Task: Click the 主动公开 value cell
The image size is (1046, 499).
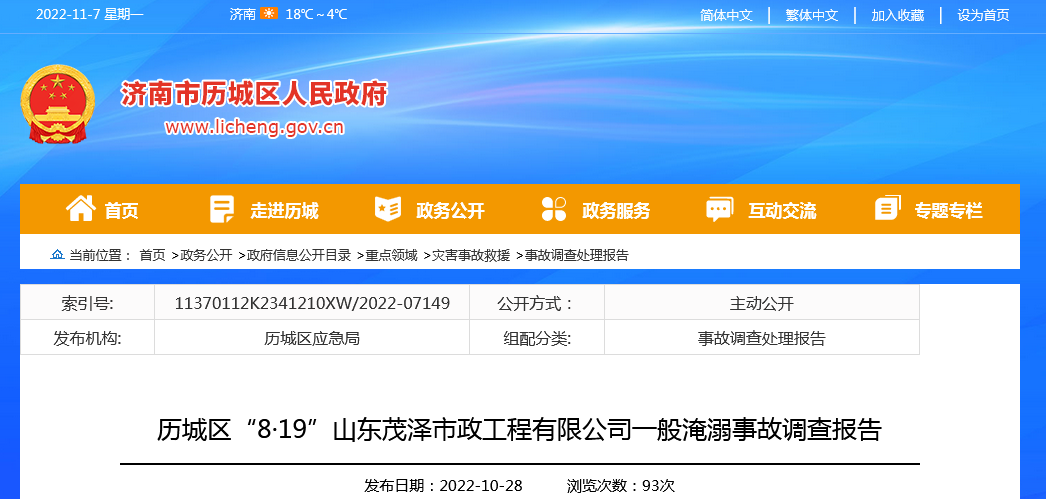Action: point(762,304)
